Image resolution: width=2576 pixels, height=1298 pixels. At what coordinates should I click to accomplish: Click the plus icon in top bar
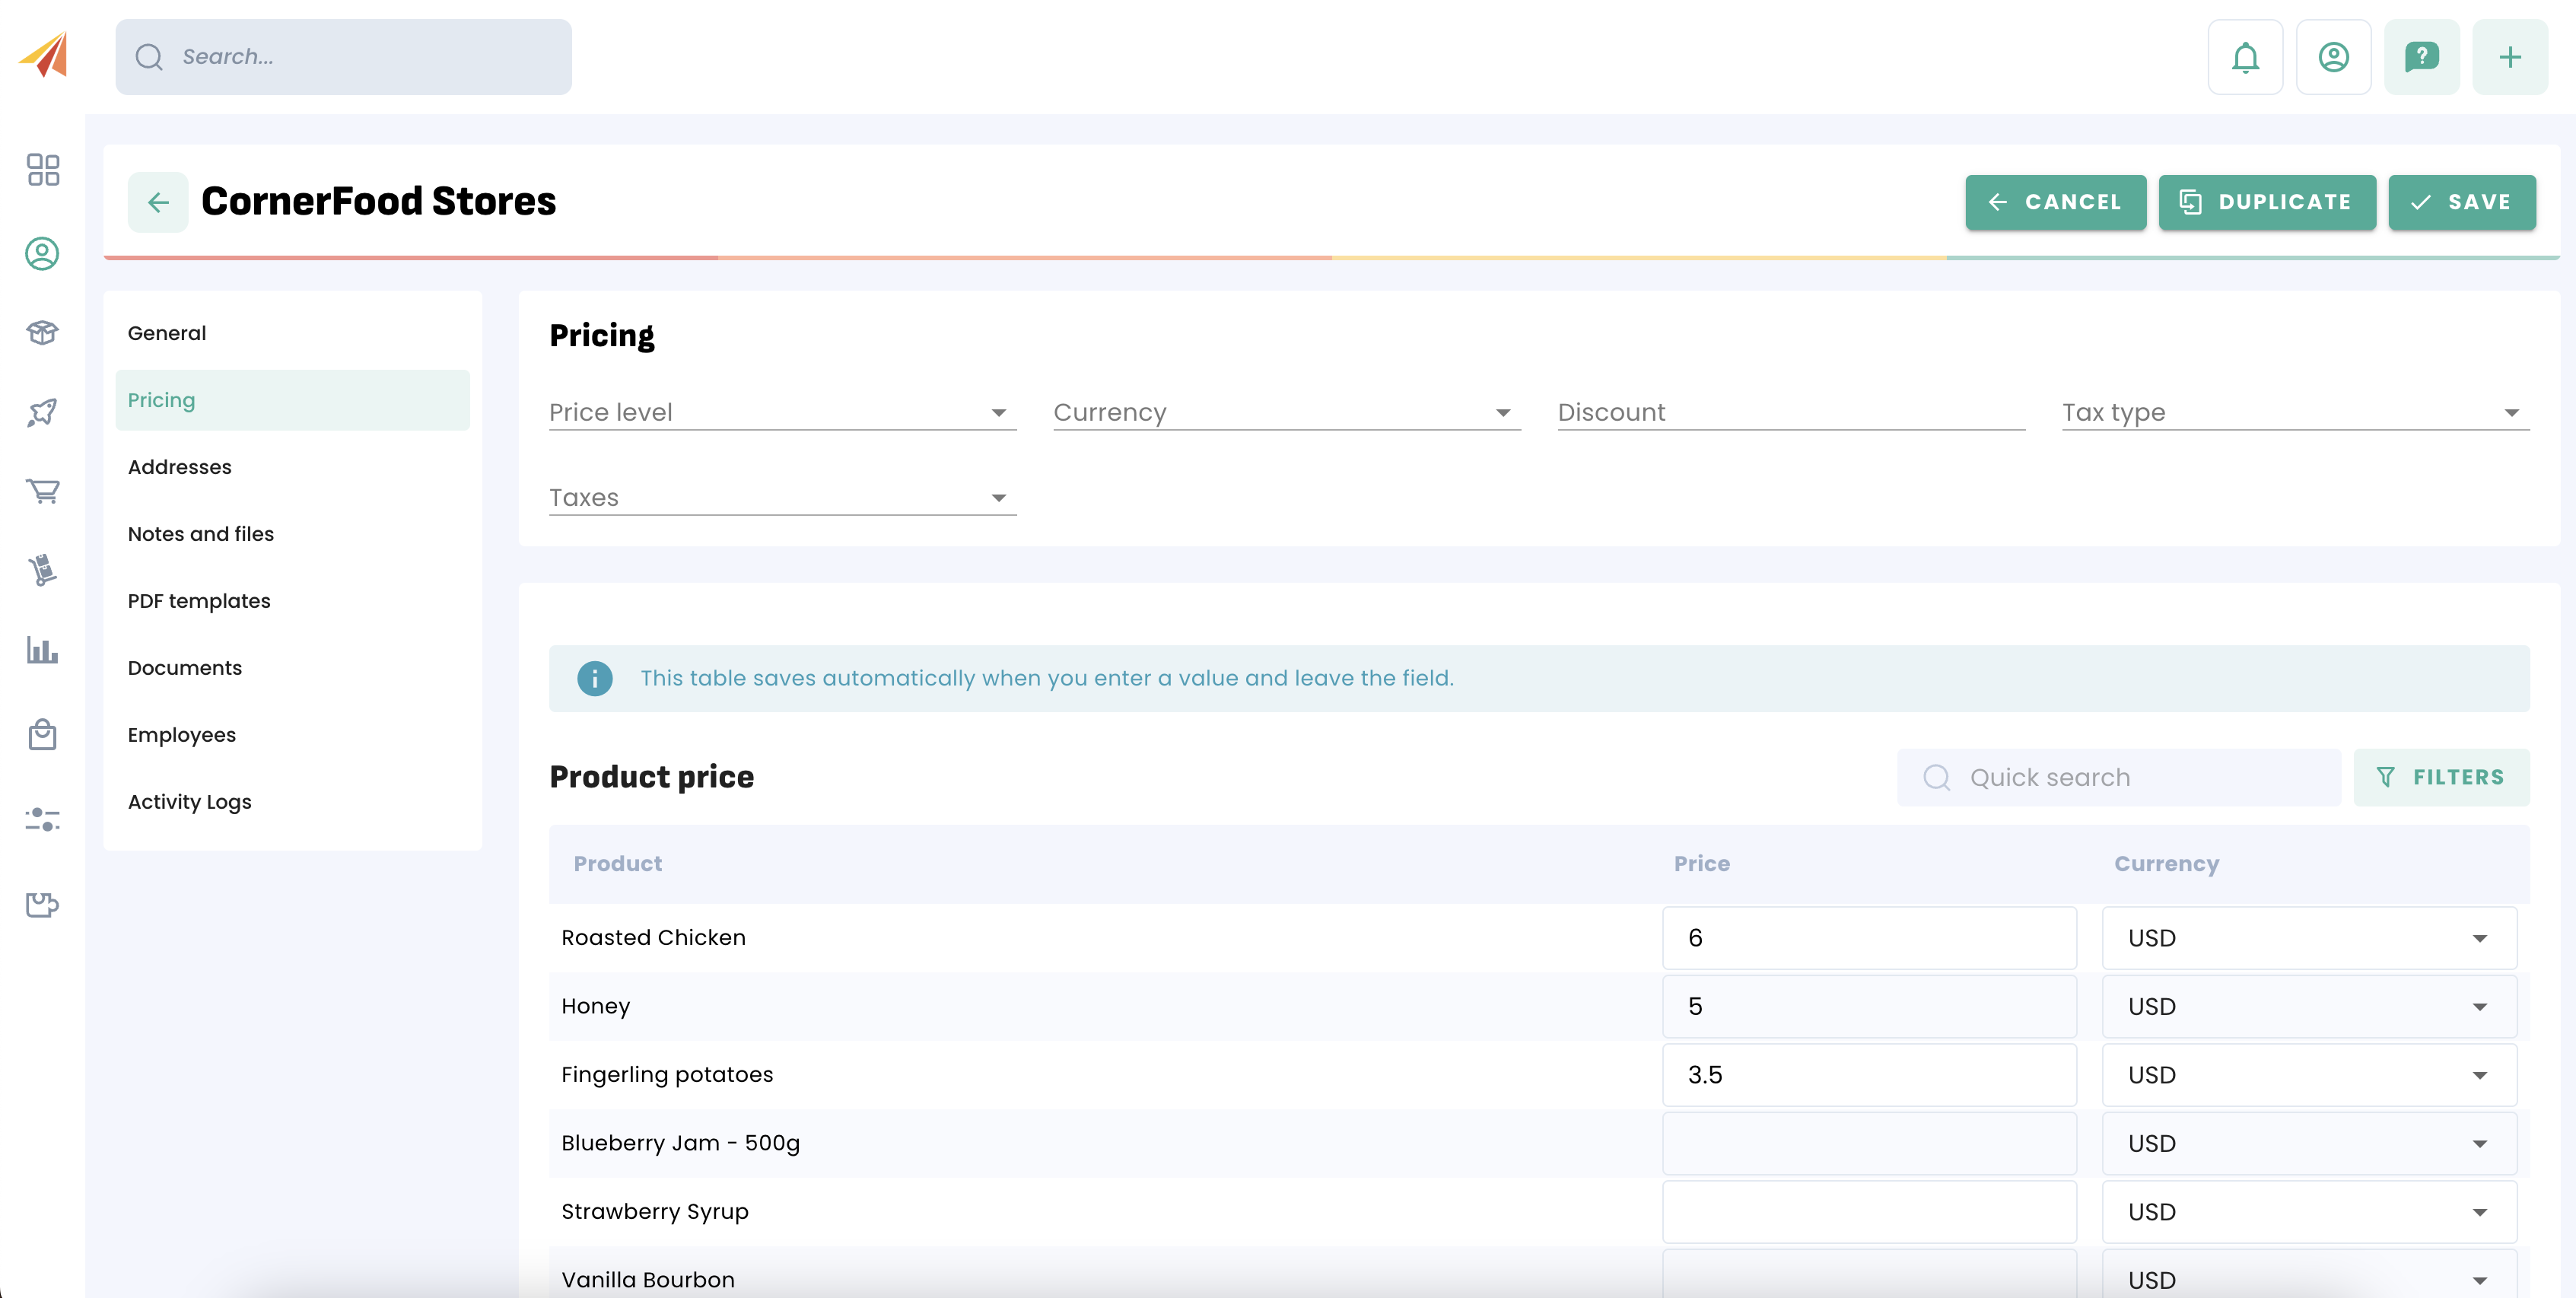(x=2509, y=57)
